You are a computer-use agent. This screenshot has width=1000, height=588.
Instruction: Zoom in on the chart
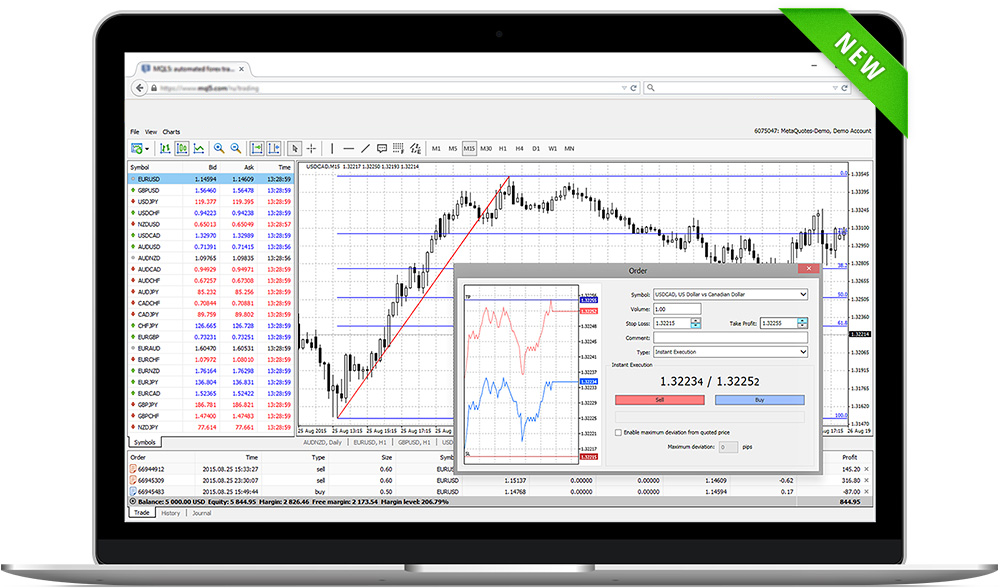tap(219, 149)
